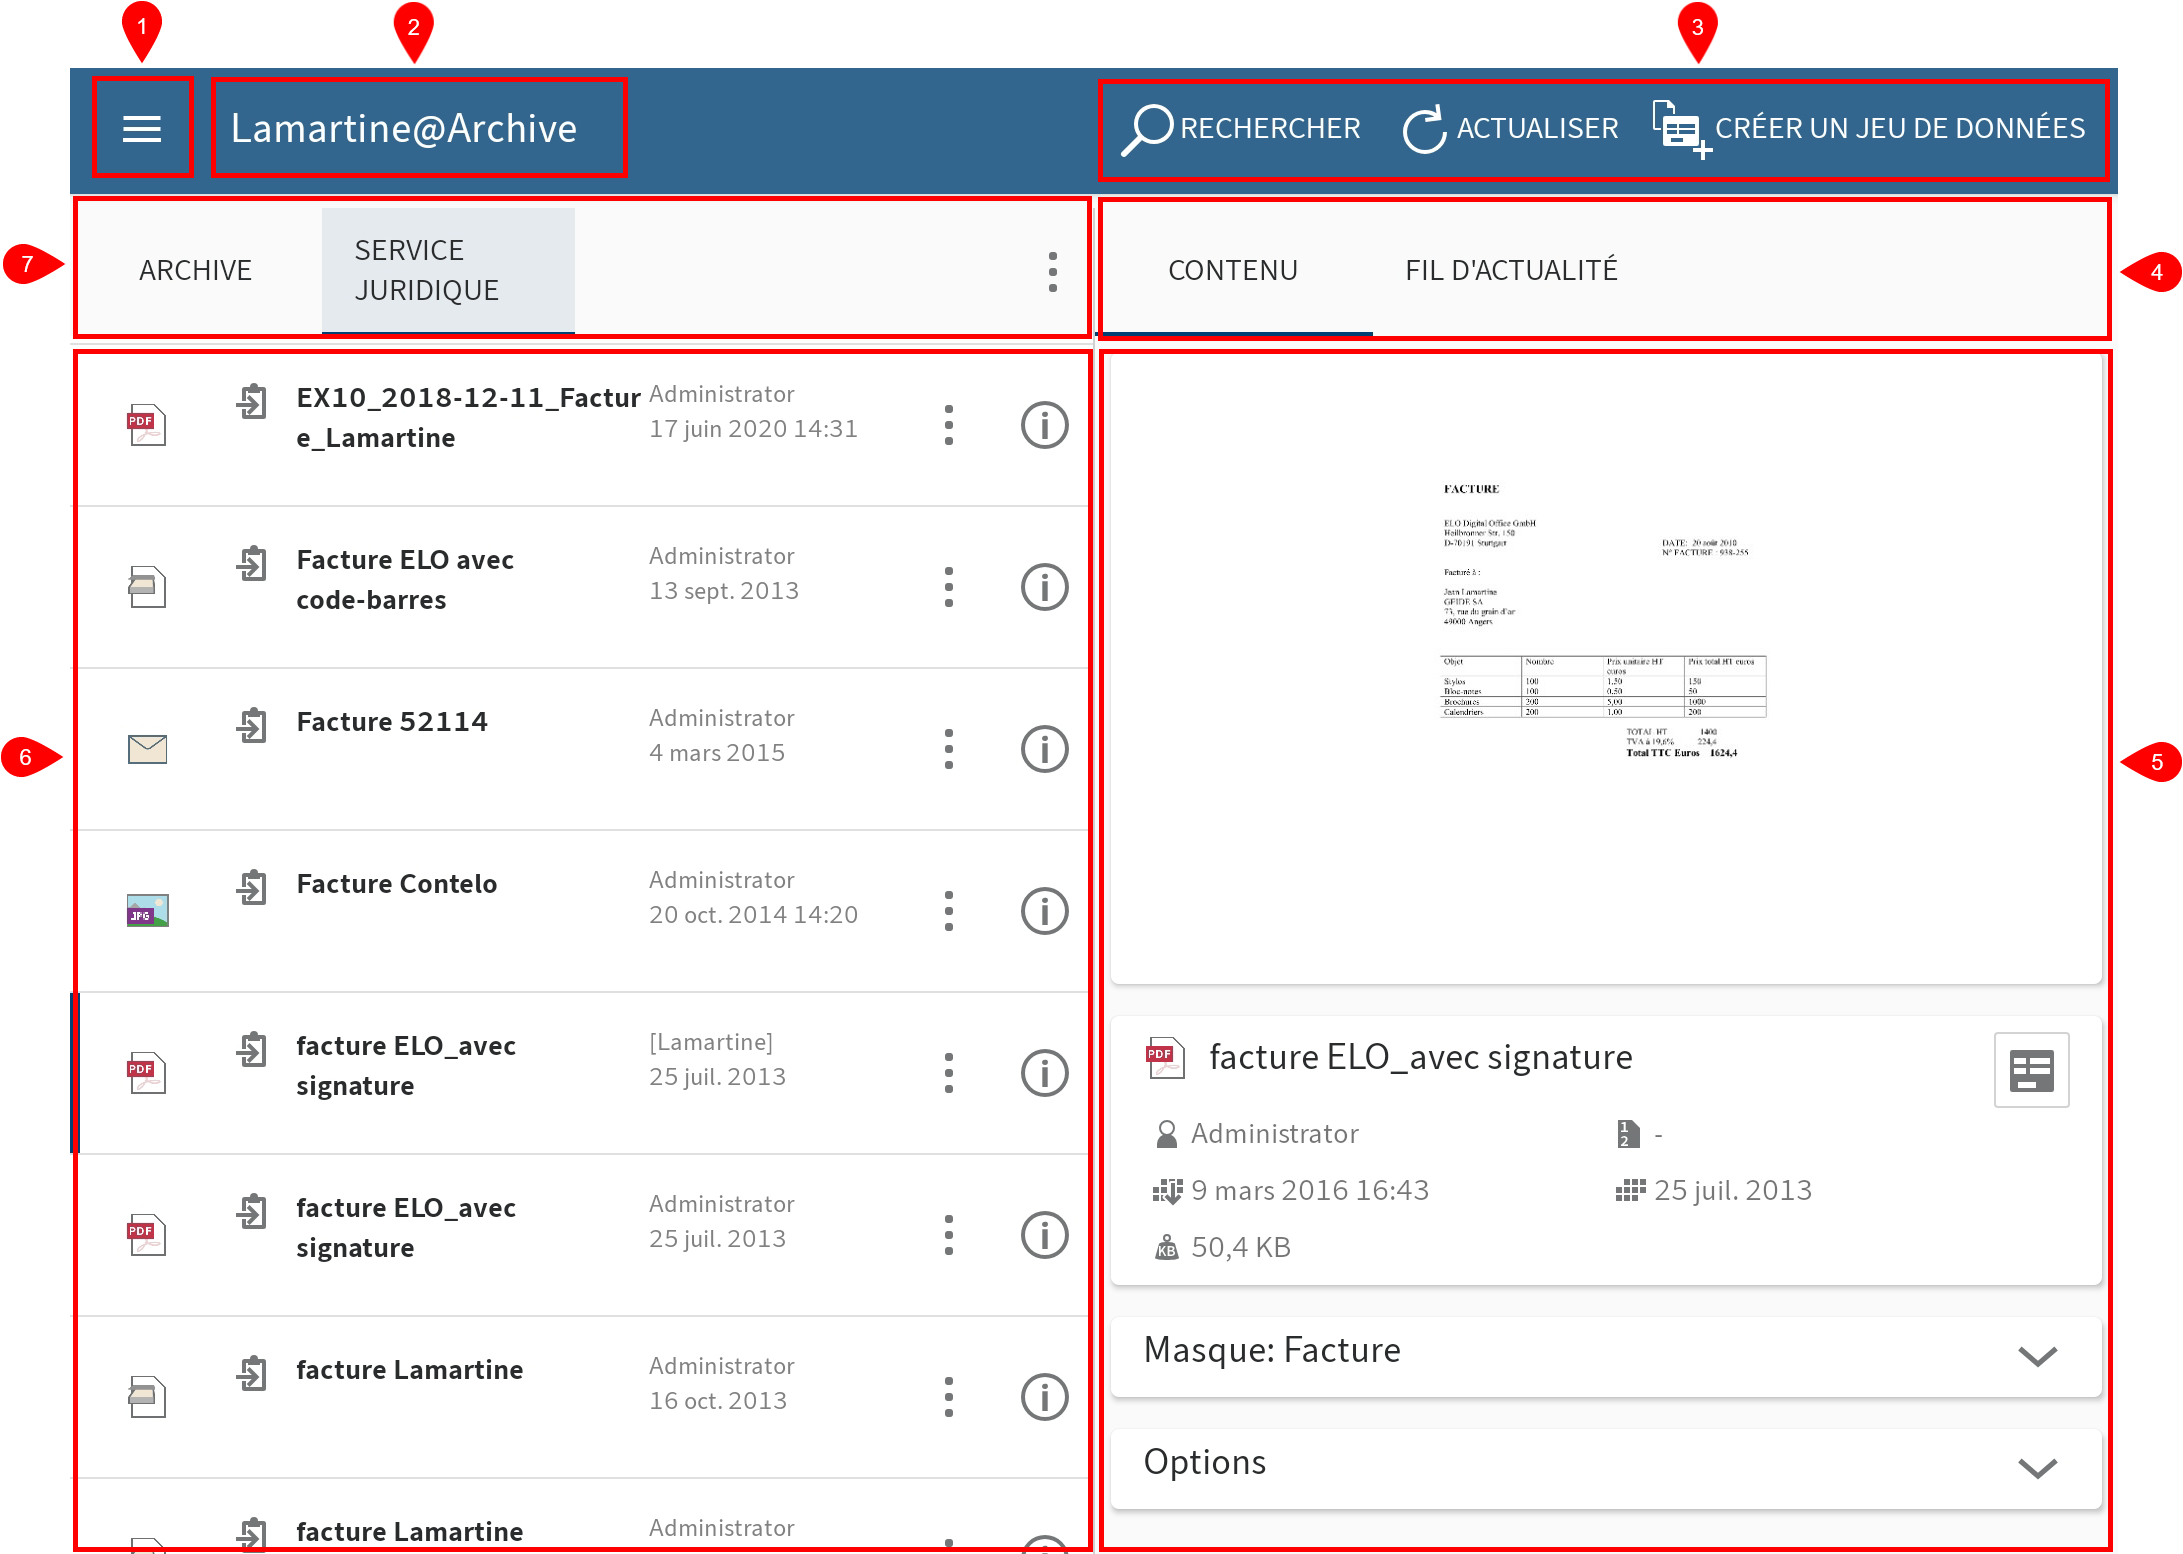Show info for Facture ELO avec code-barres
The width and height of the screenshot is (2183, 1554).
coord(1044,587)
